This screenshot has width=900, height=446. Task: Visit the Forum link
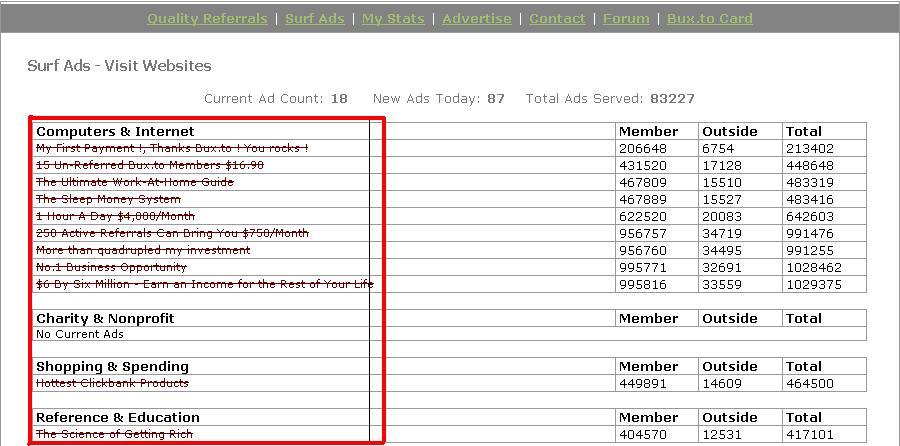(x=626, y=18)
